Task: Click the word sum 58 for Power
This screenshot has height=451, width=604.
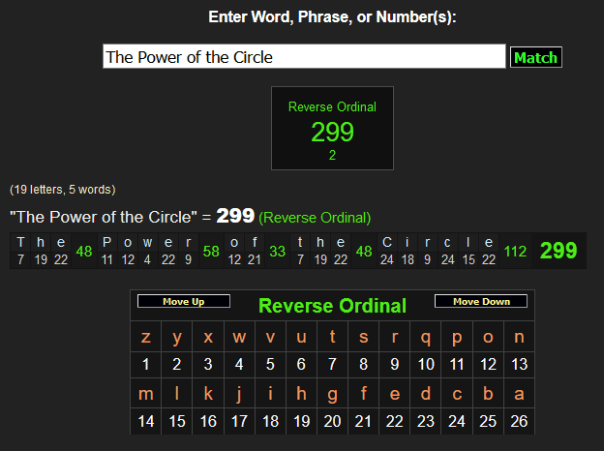Action: coord(211,251)
